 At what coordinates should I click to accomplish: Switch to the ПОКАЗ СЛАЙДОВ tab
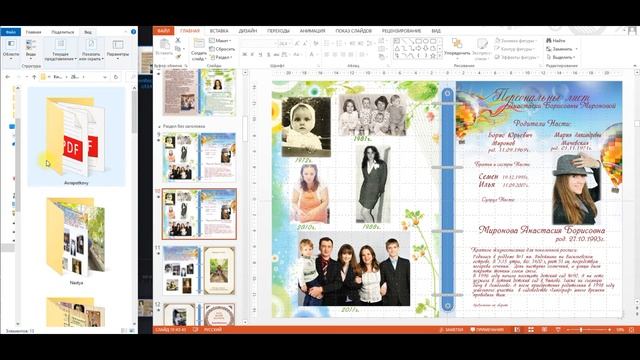pos(353,31)
